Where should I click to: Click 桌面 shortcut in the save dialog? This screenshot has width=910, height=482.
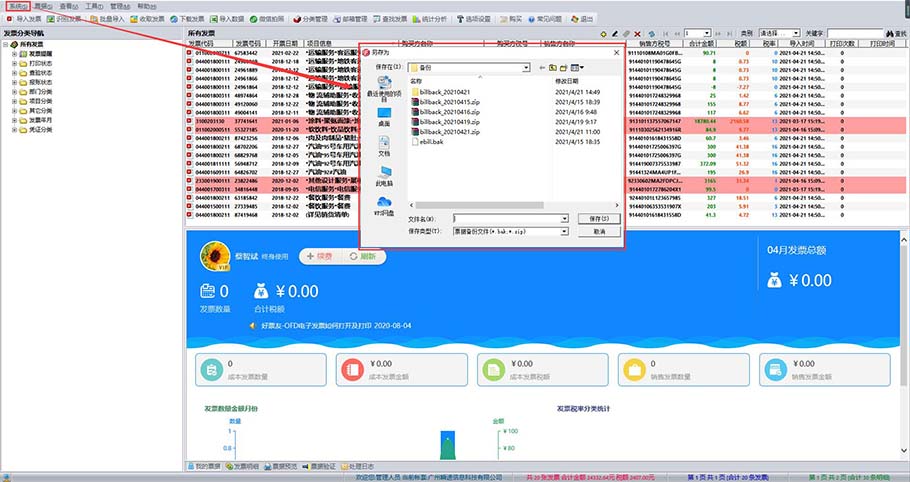[385, 119]
